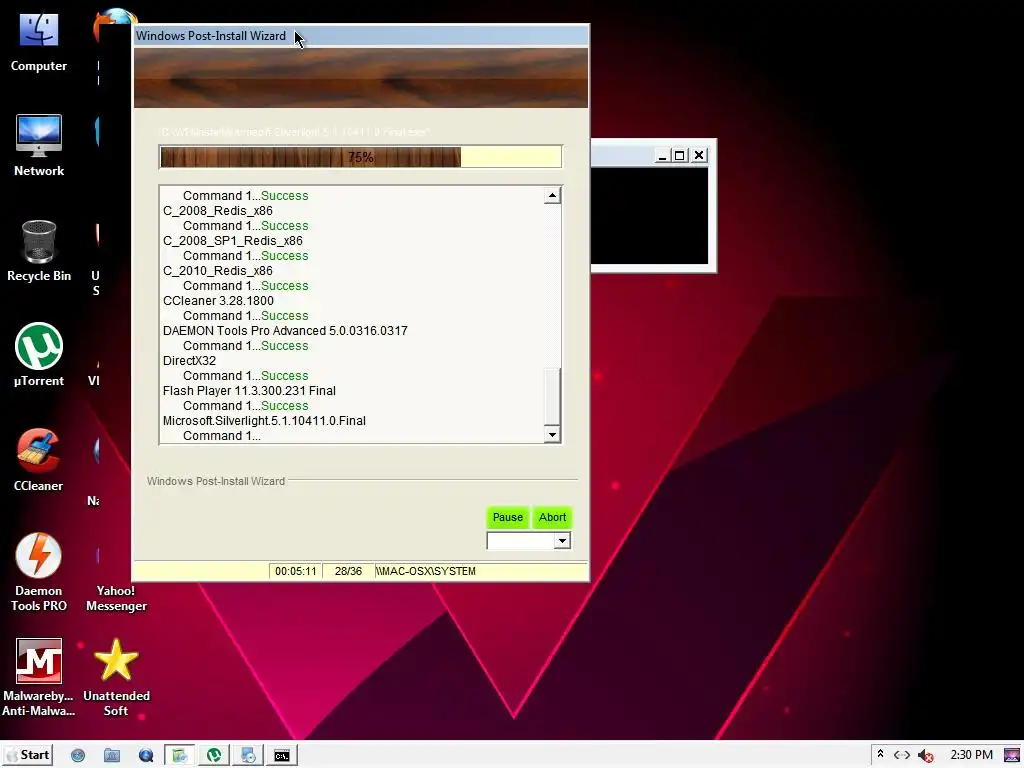Maximize the black console window
Viewport: 1024px width, 768px height.
click(x=680, y=155)
